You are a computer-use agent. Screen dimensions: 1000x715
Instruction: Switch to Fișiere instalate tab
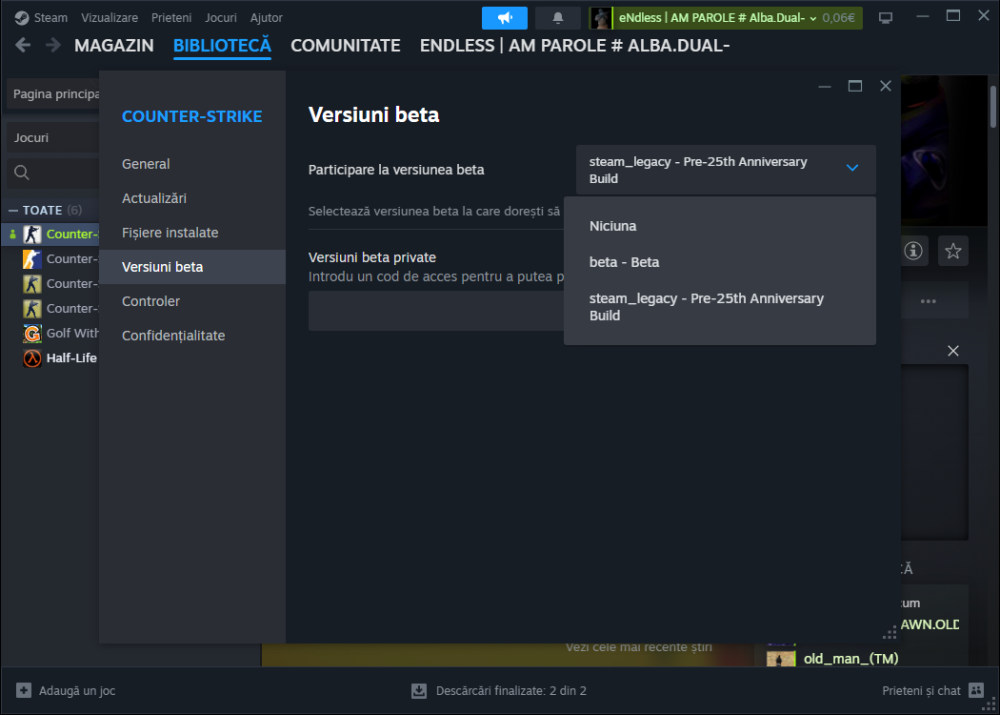(170, 233)
